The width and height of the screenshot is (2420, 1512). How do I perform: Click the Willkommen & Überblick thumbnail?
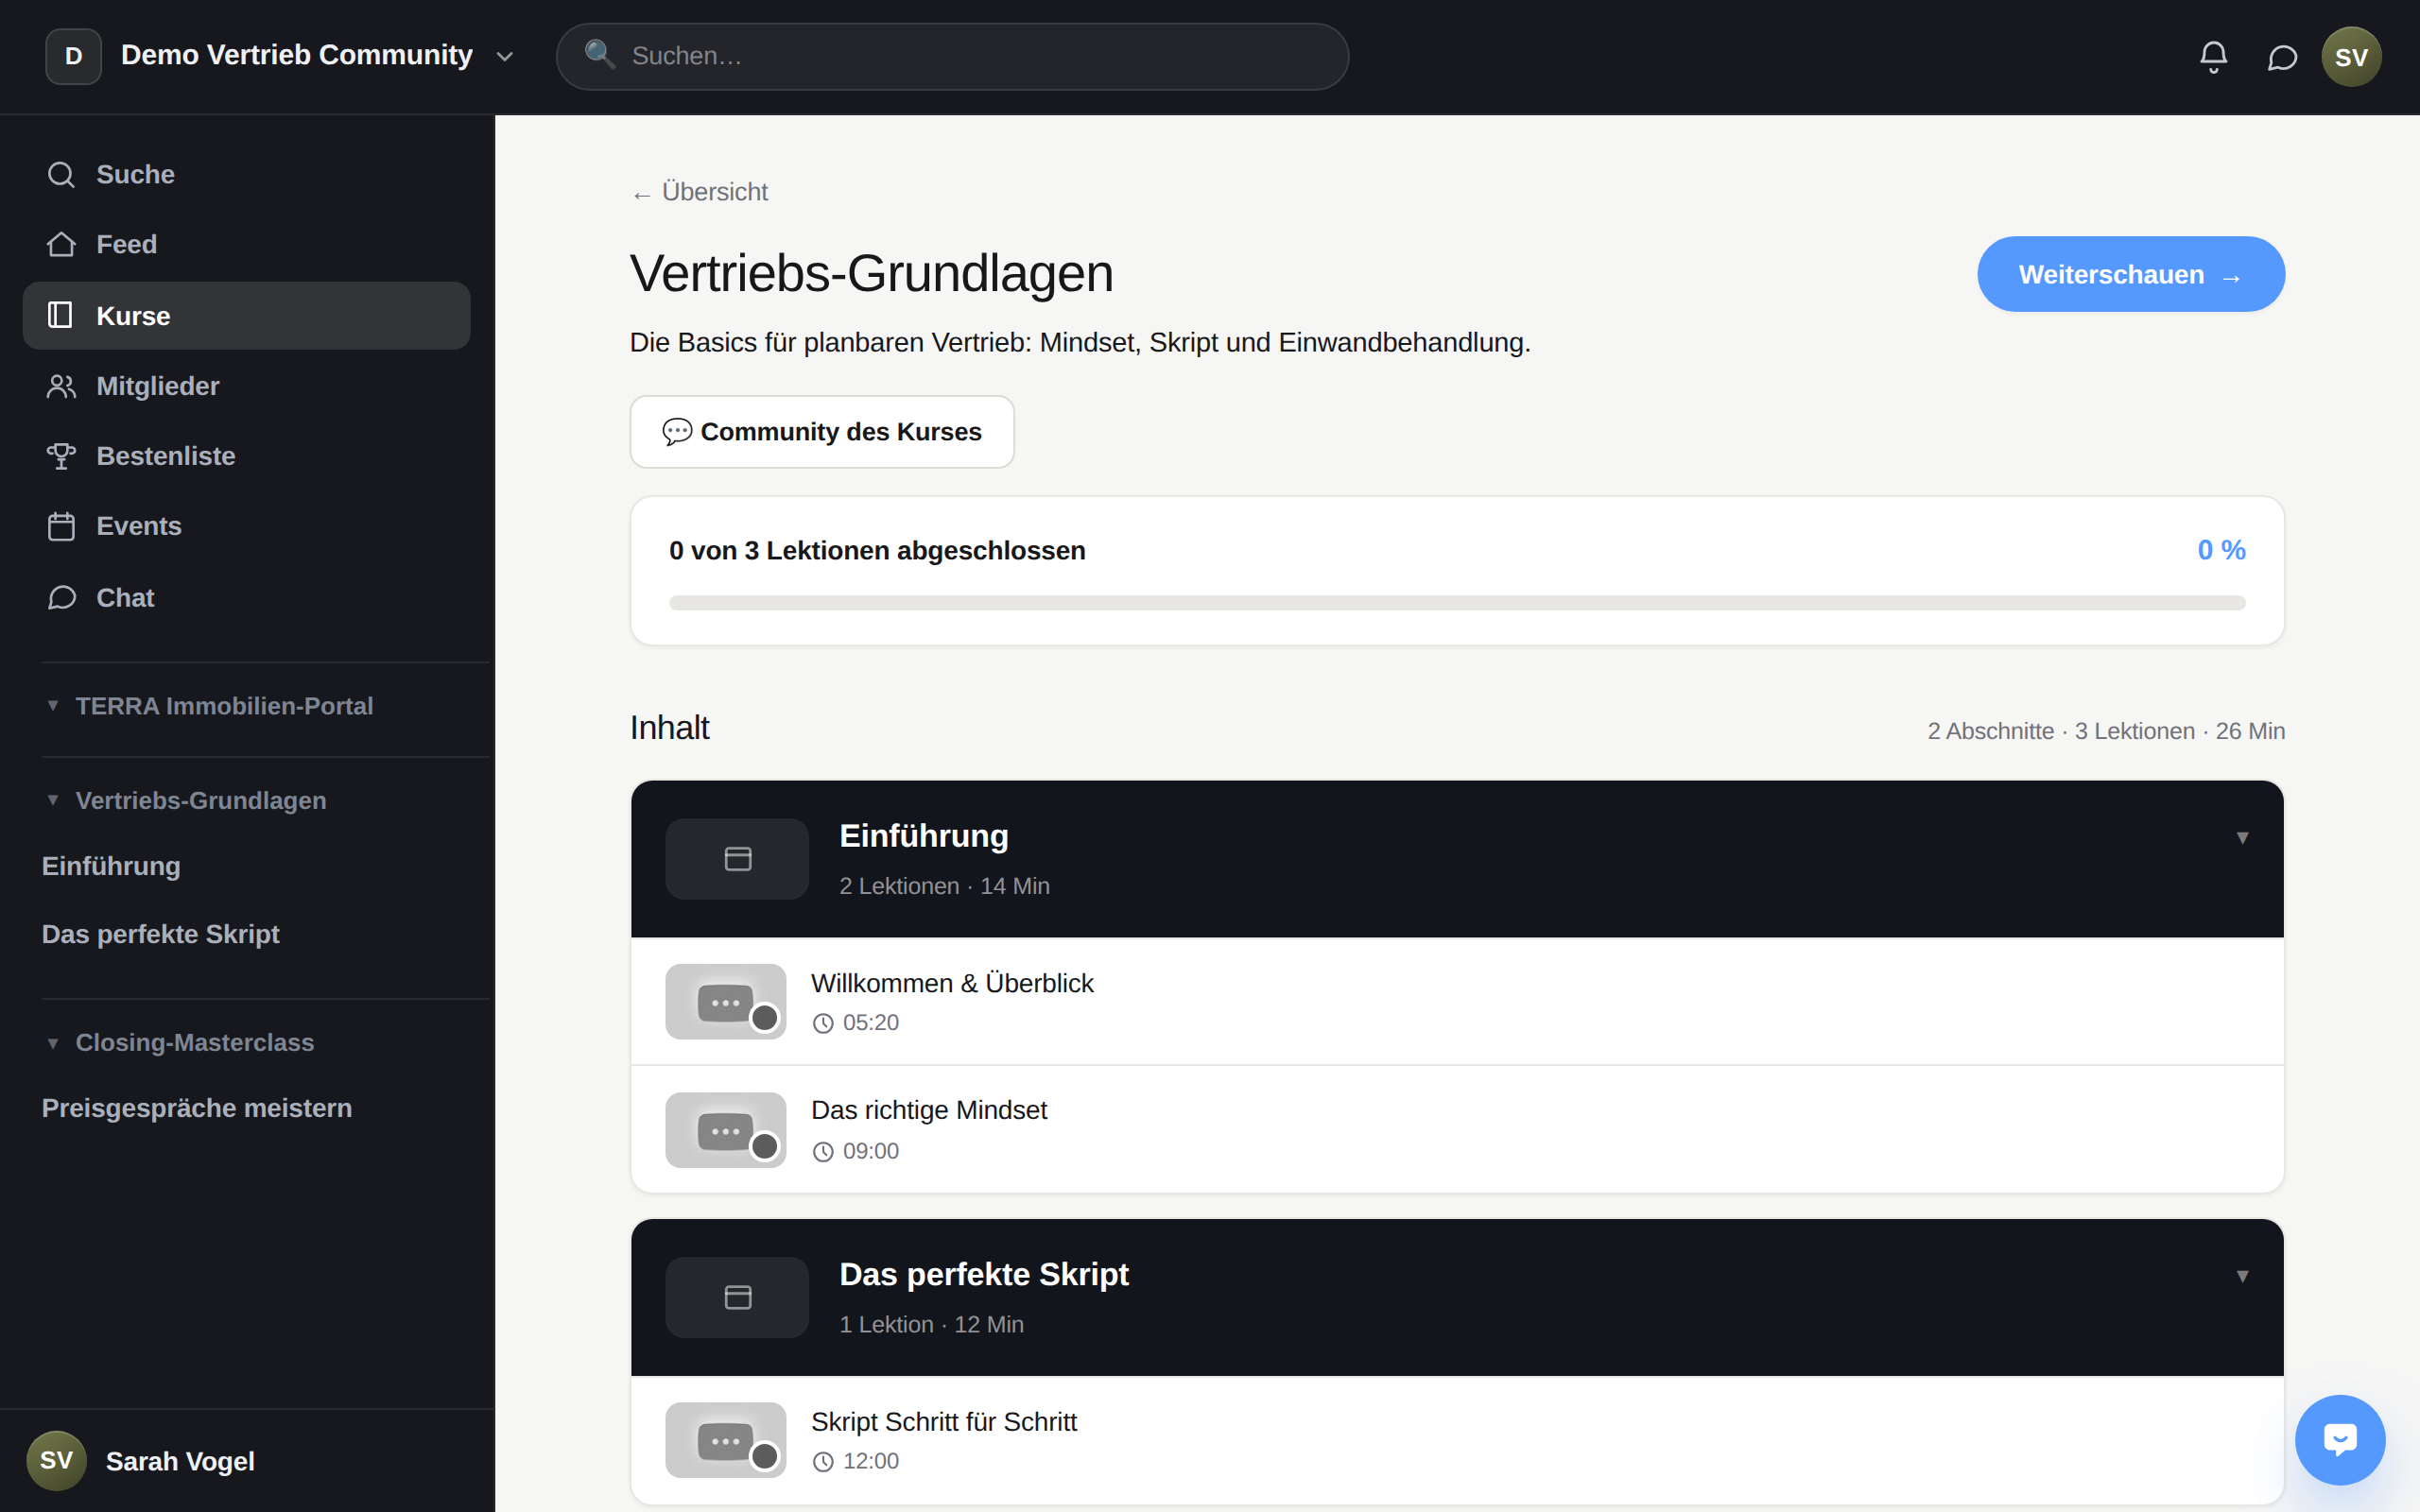pyautogui.click(x=725, y=1001)
